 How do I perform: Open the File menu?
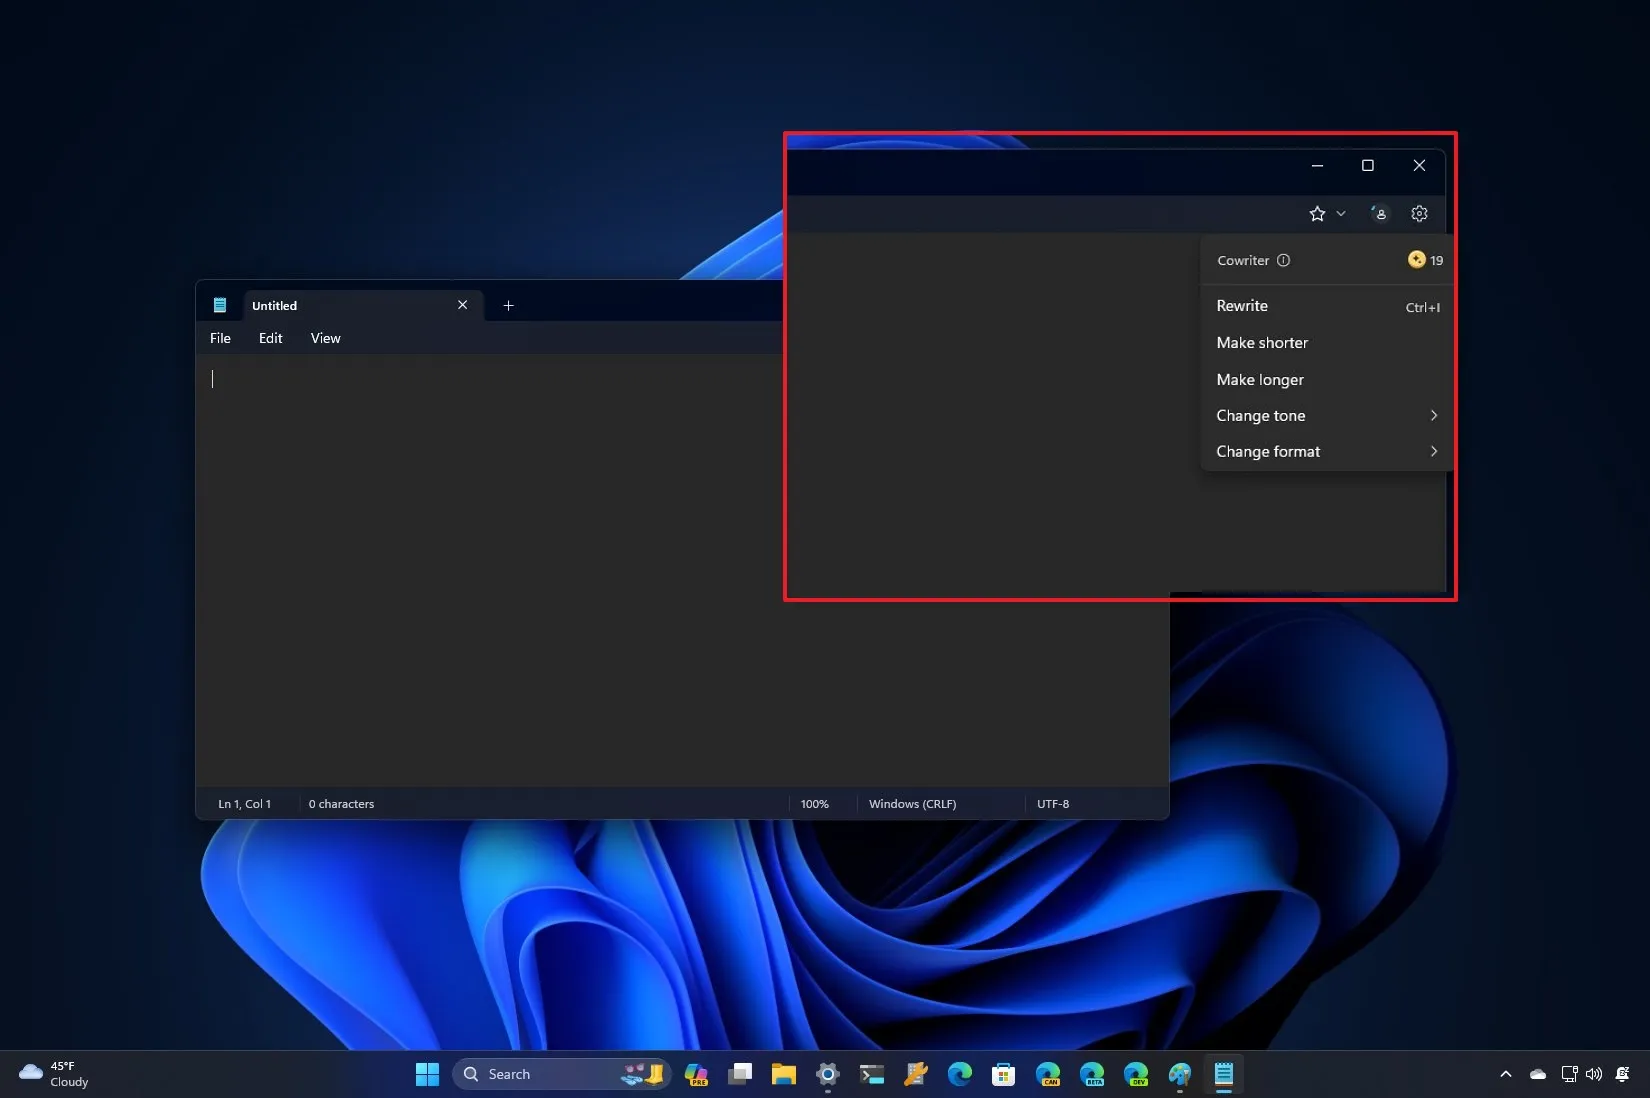click(x=219, y=338)
